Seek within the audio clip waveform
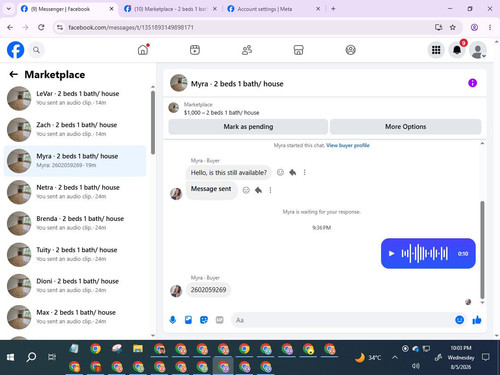 coord(425,254)
